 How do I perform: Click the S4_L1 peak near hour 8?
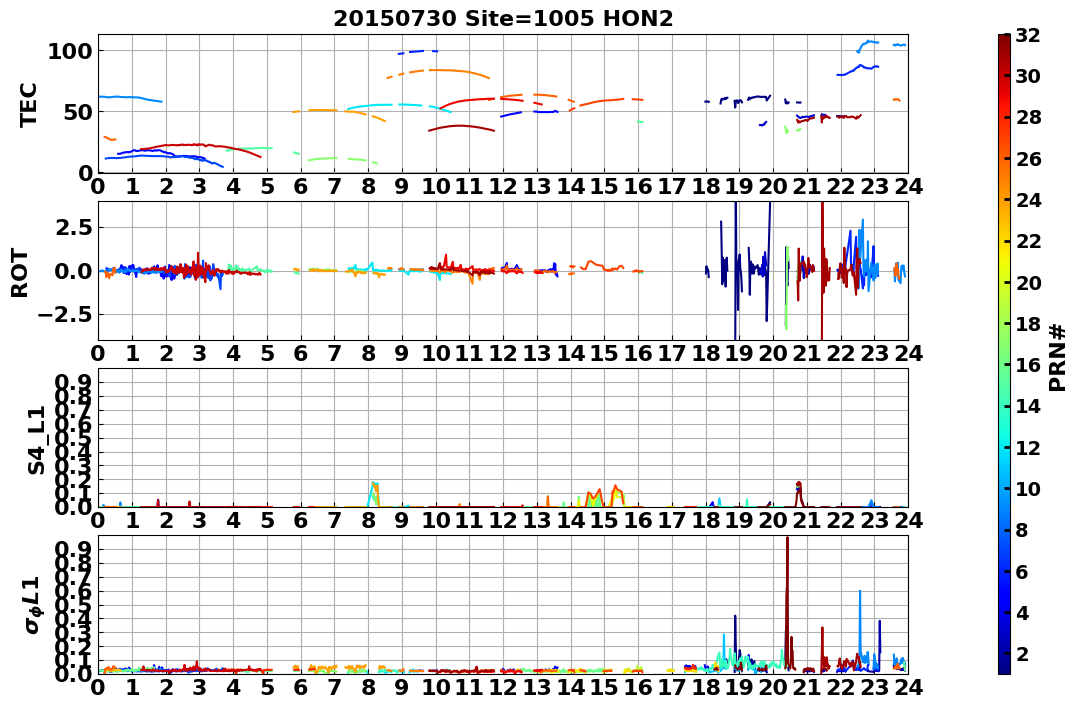click(374, 493)
